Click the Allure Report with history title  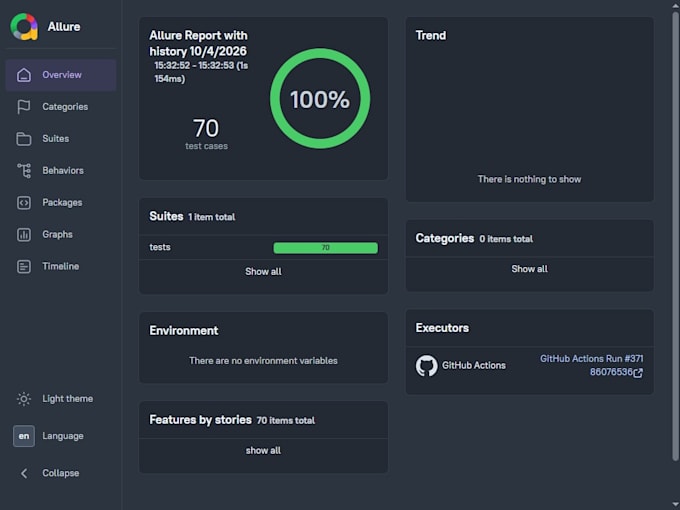(199, 43)
